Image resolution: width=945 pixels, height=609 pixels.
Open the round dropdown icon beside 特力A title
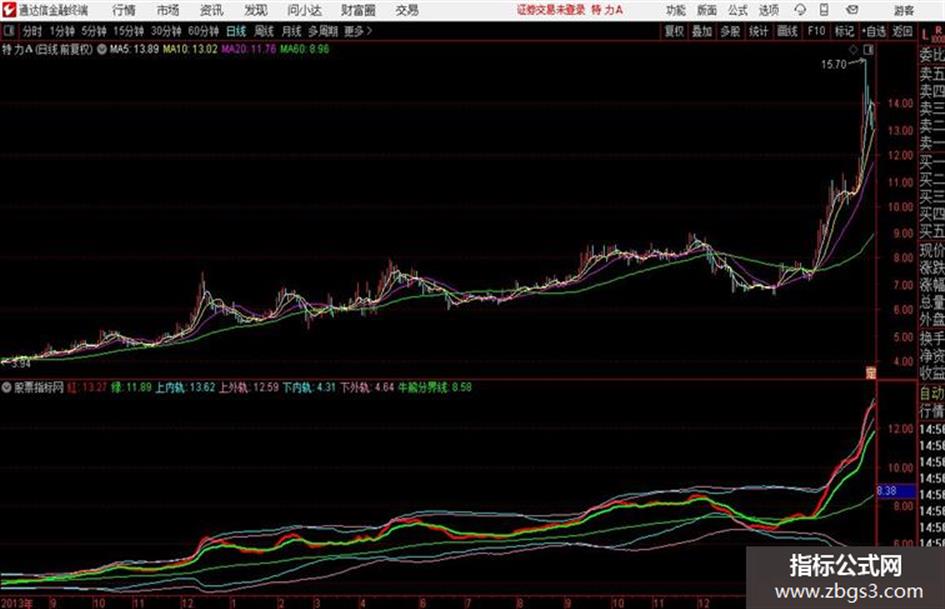click(x=102, y=49)
